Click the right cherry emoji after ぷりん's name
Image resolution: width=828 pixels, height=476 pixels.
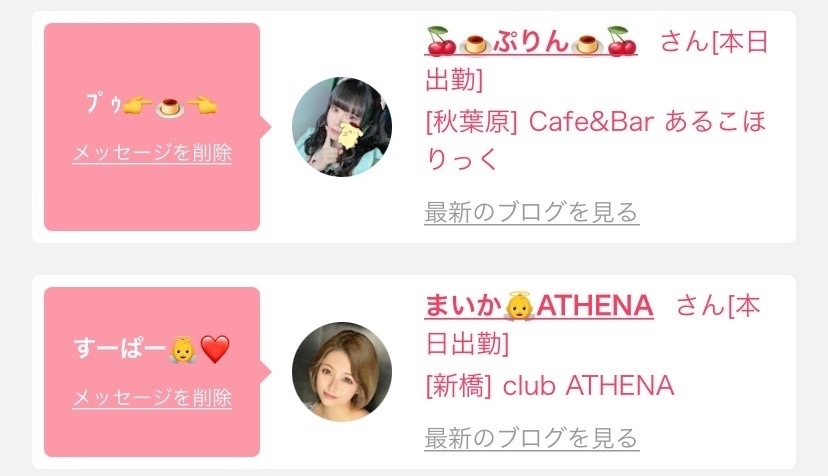[x=622, y=41]
